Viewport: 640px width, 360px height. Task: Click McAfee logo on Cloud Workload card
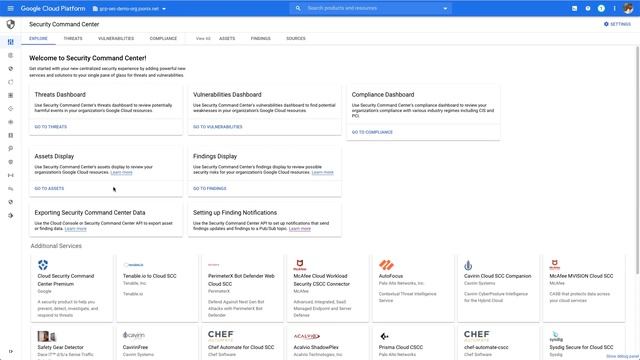tap(300, 265)
